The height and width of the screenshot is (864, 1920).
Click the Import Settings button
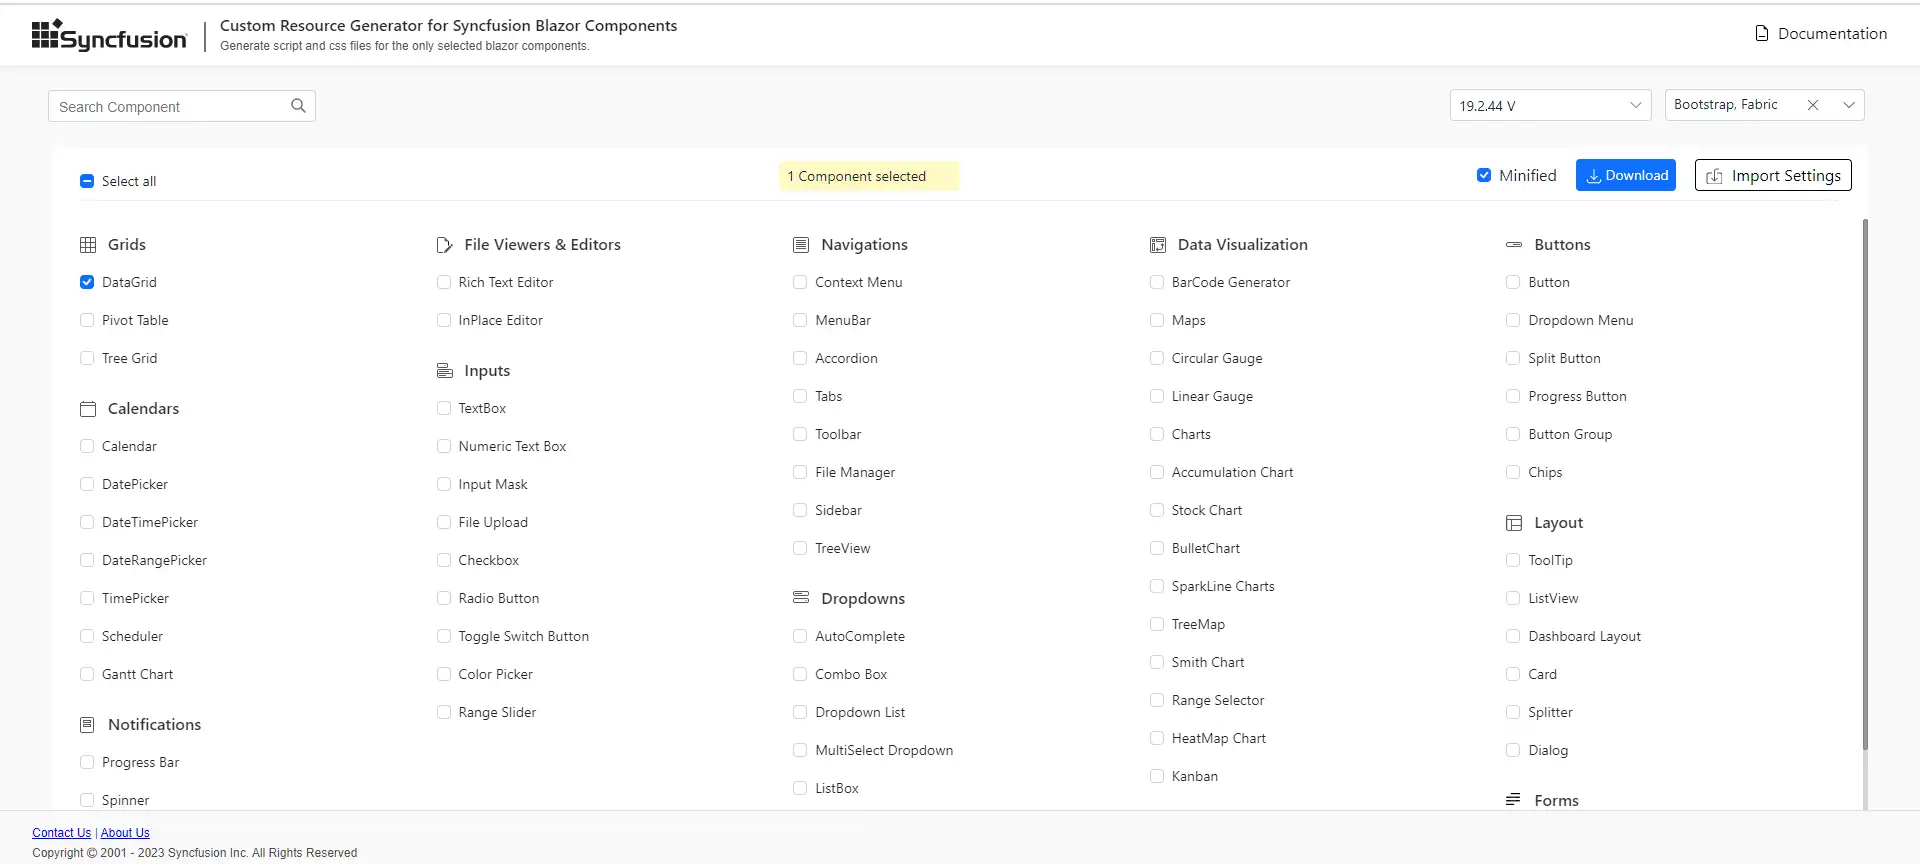(x=1773, y=176)
